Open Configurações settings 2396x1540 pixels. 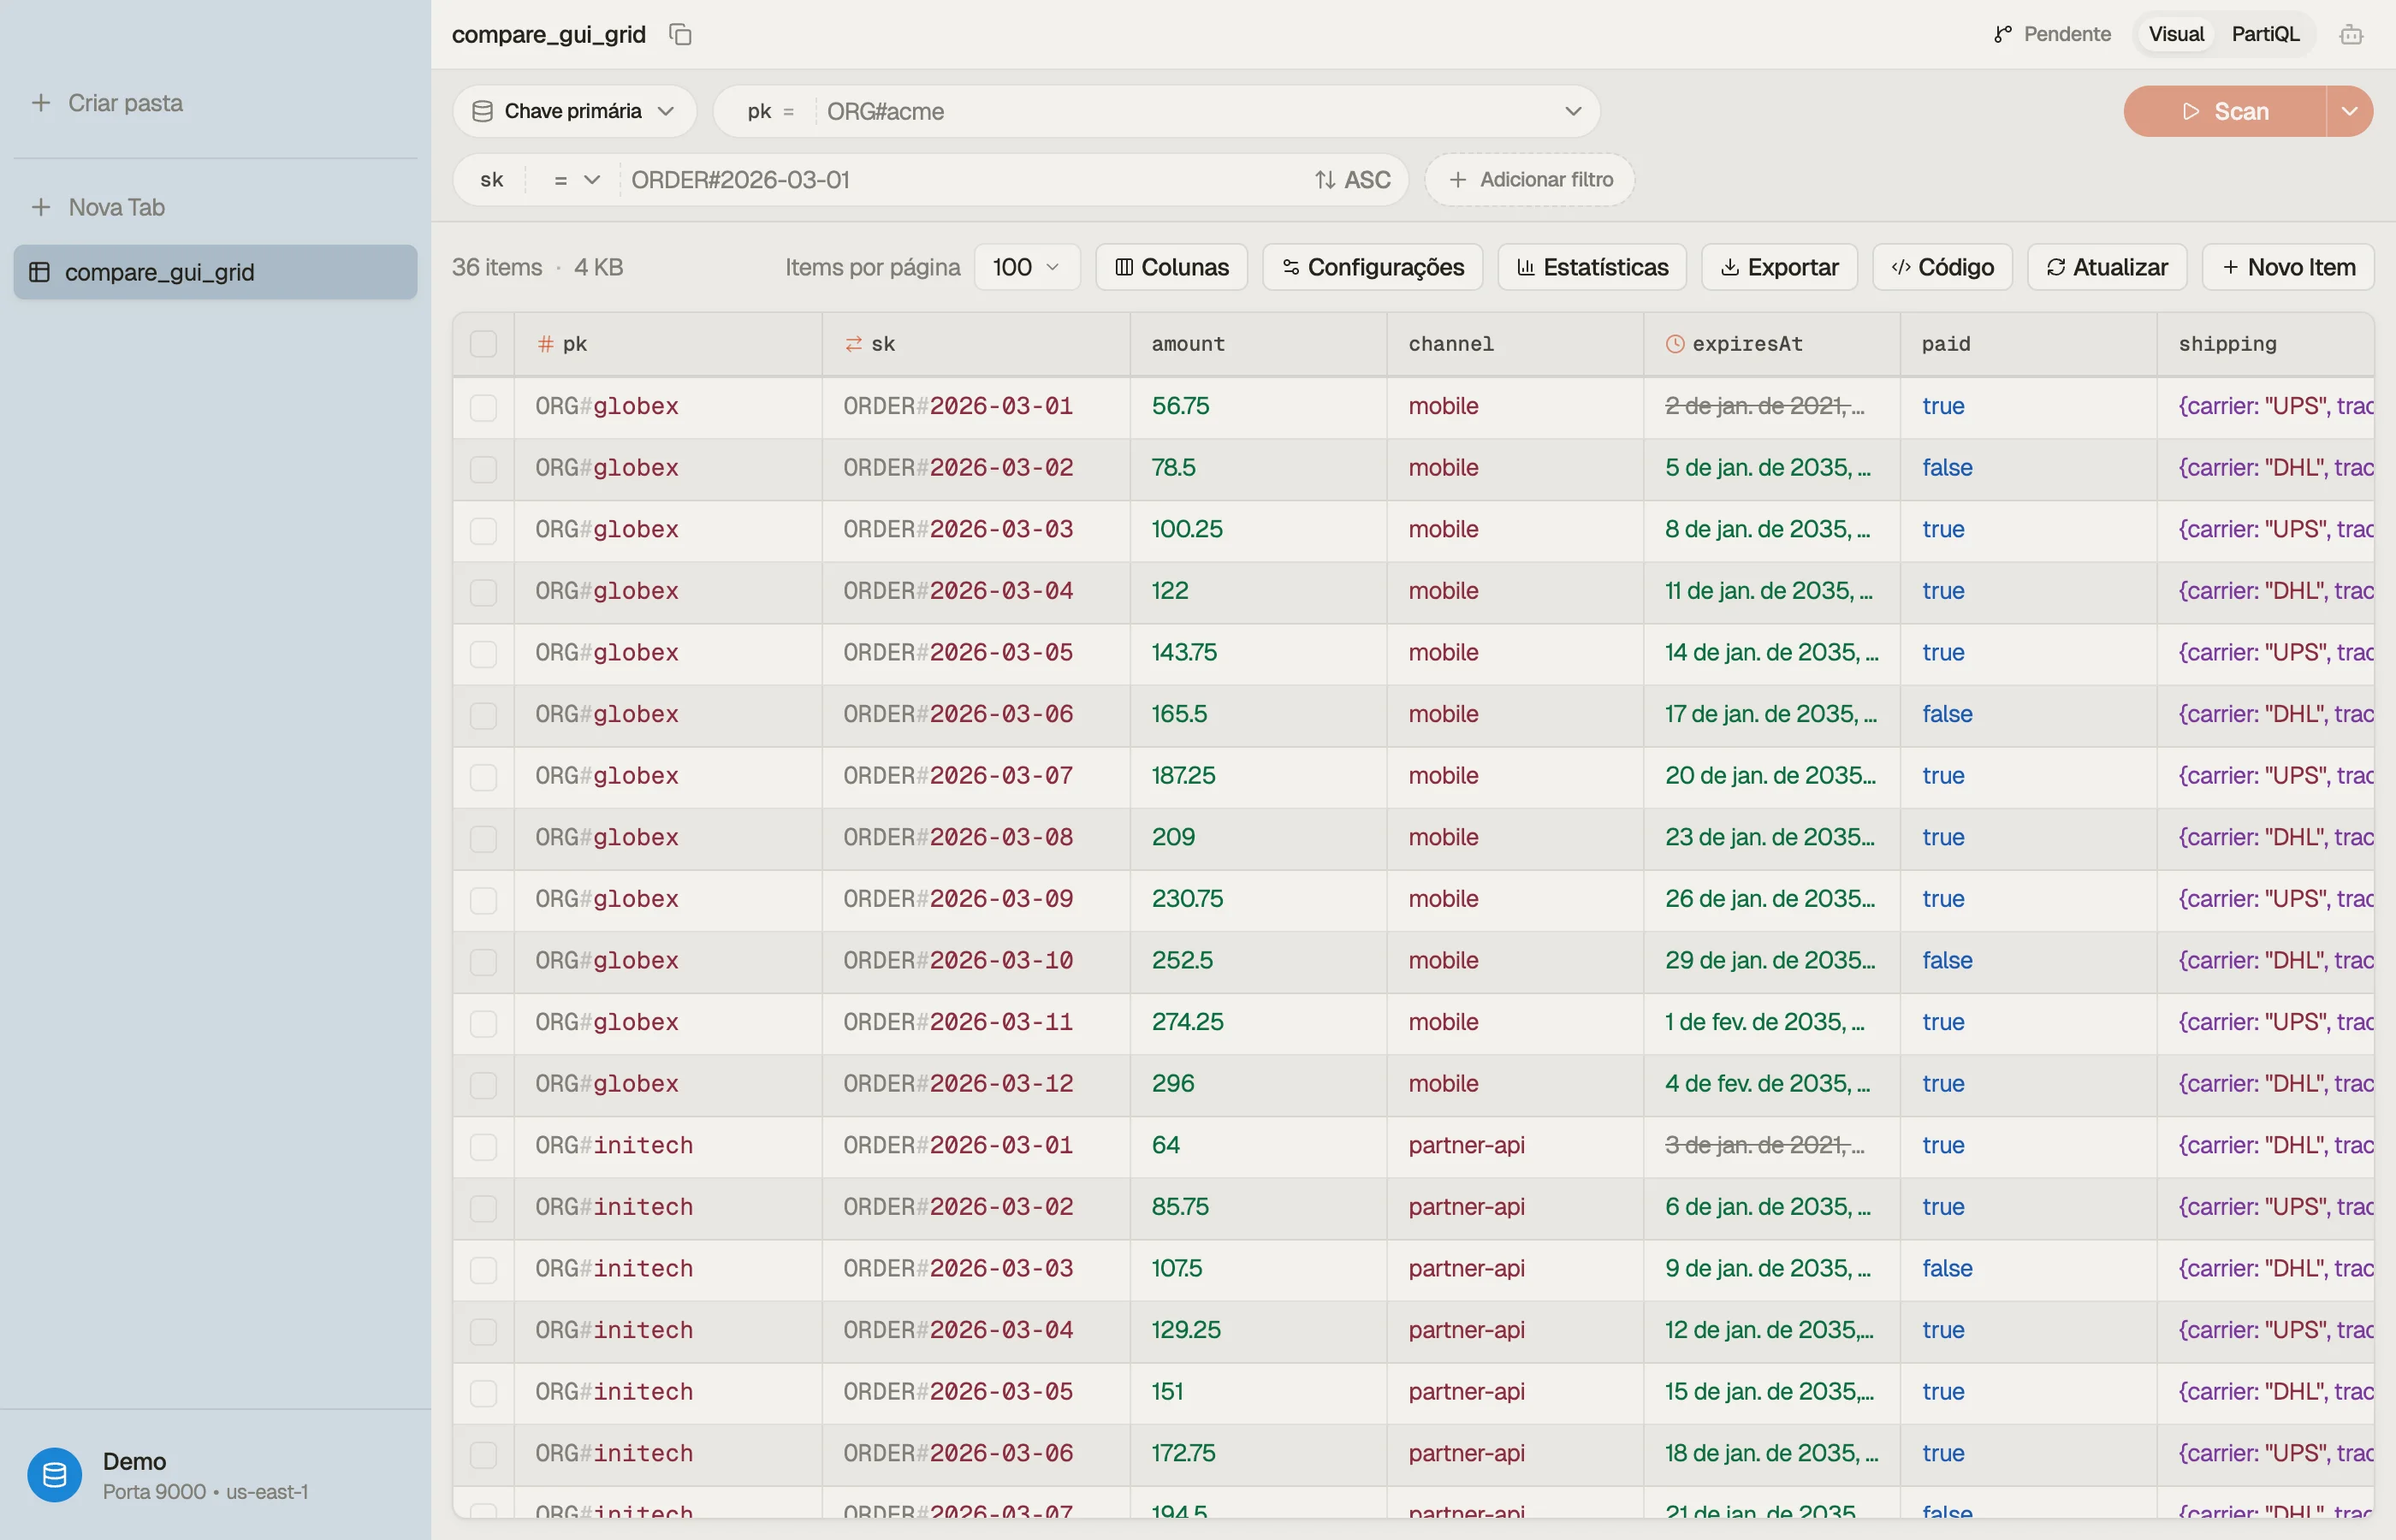(1372, 267)
